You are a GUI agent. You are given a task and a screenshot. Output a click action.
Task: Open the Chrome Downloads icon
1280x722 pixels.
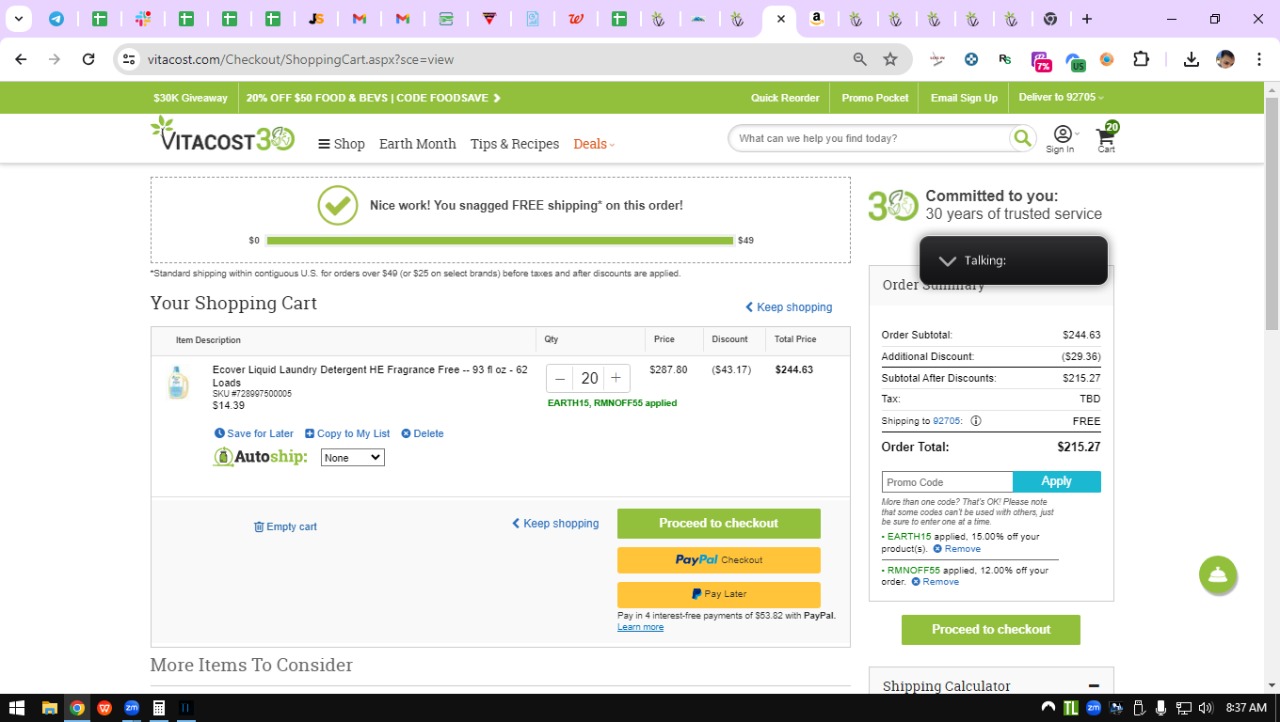(1191, 59)
